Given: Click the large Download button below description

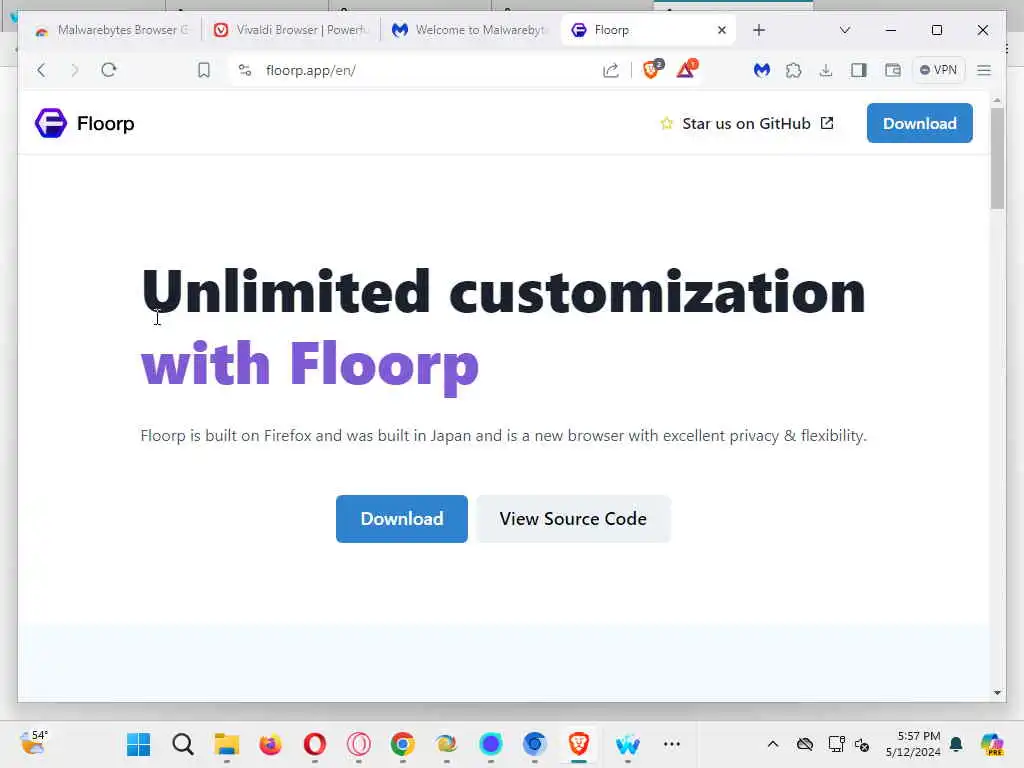Looking at the screenshot, I should tap(402, 519).
